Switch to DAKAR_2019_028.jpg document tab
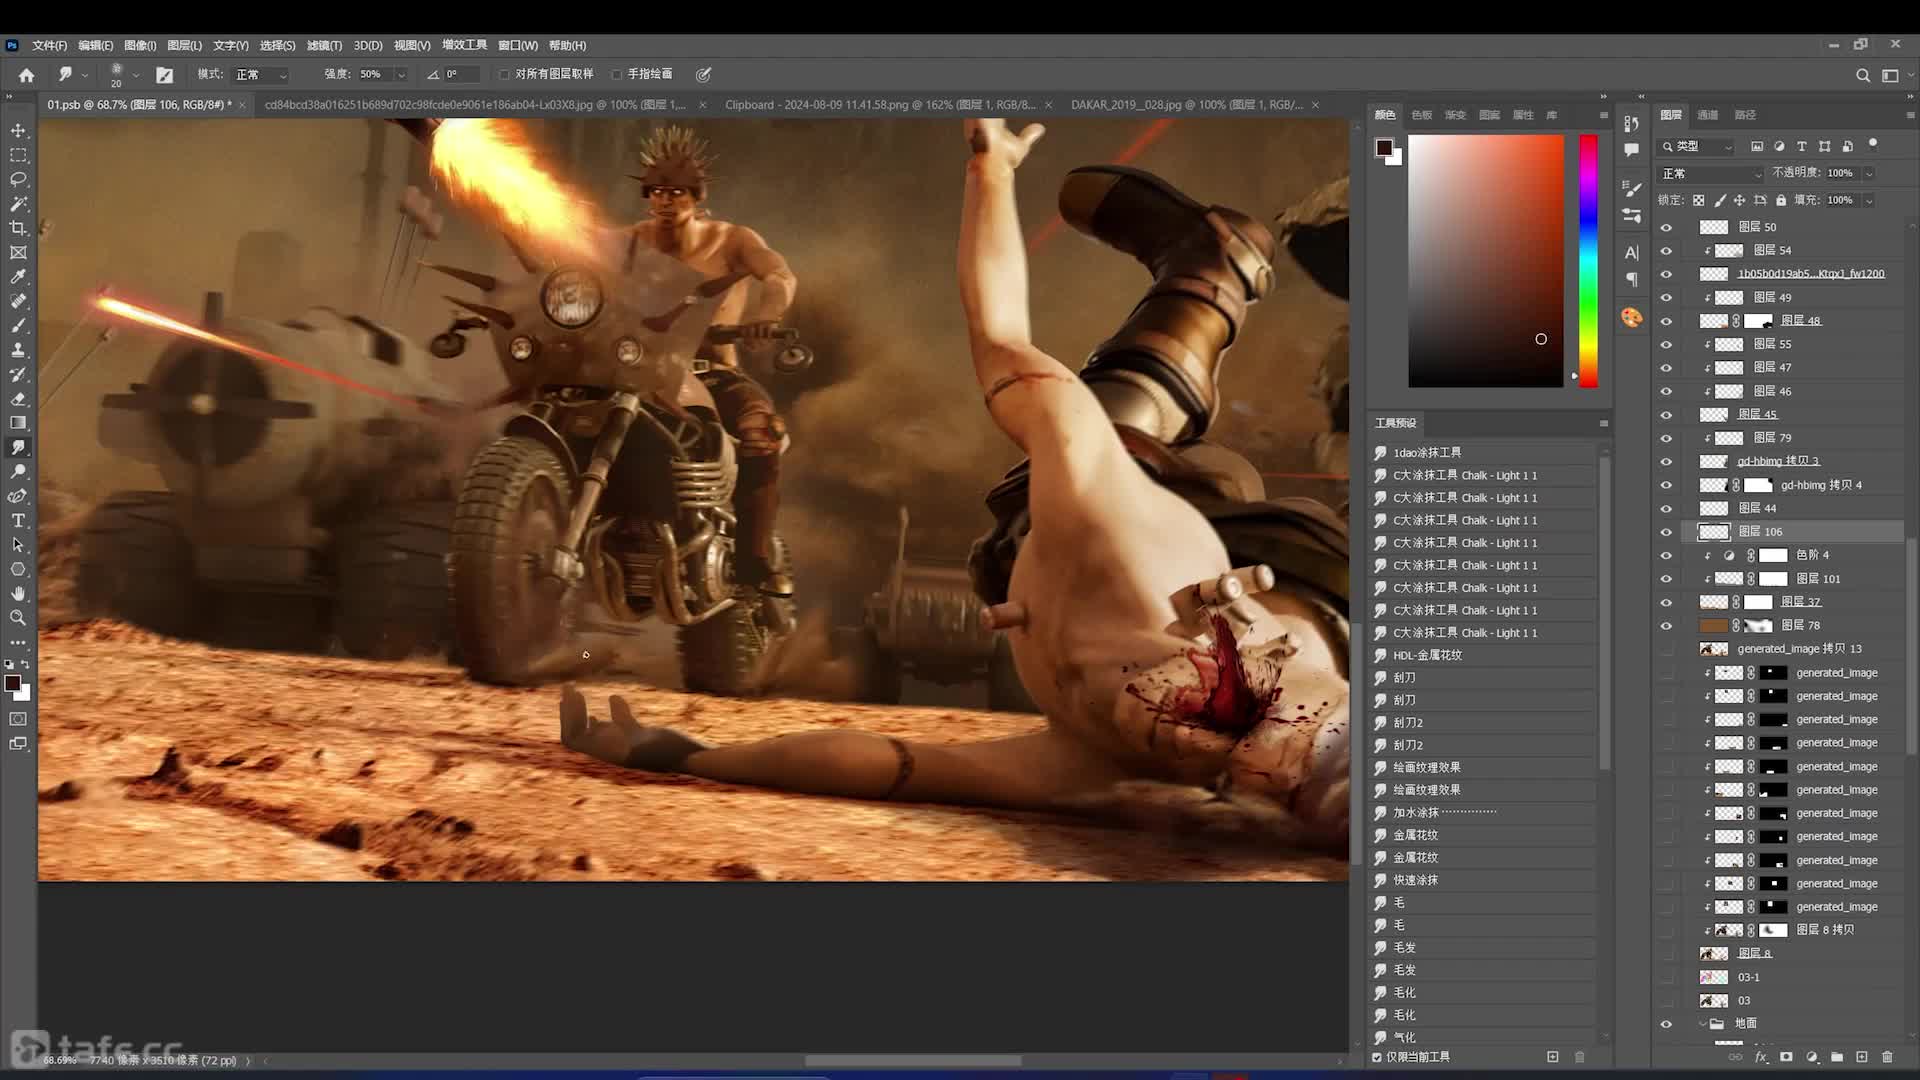The image size is (1920, 1080). click(x=1186, y=105)
